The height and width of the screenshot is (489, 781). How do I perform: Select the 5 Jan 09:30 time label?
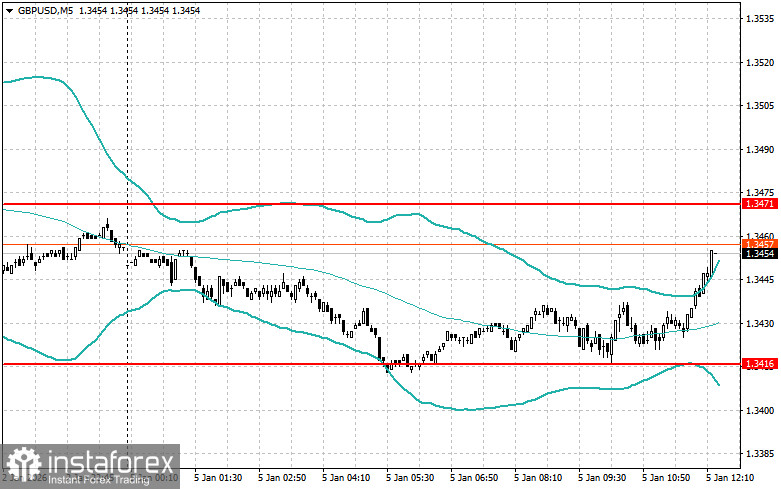[602, 478]
